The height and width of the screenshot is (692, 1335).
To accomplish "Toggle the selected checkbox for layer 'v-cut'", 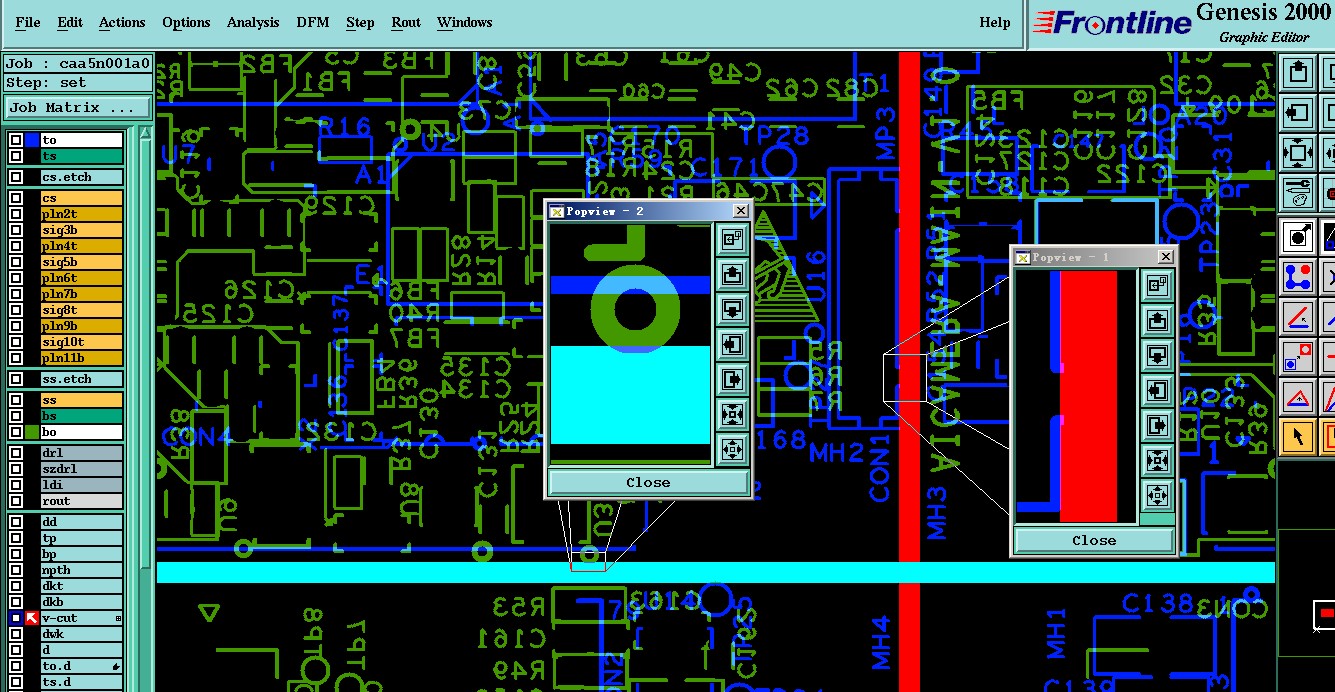I will [16, 618].
